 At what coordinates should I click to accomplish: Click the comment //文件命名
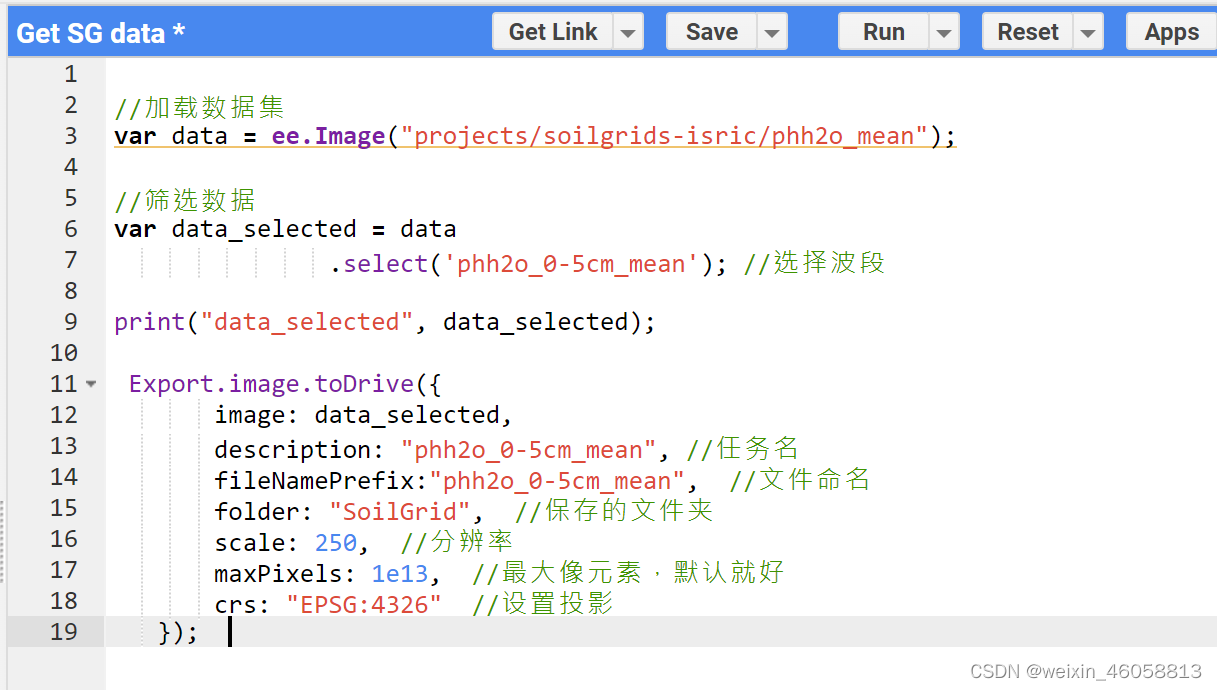click(800, 480)
